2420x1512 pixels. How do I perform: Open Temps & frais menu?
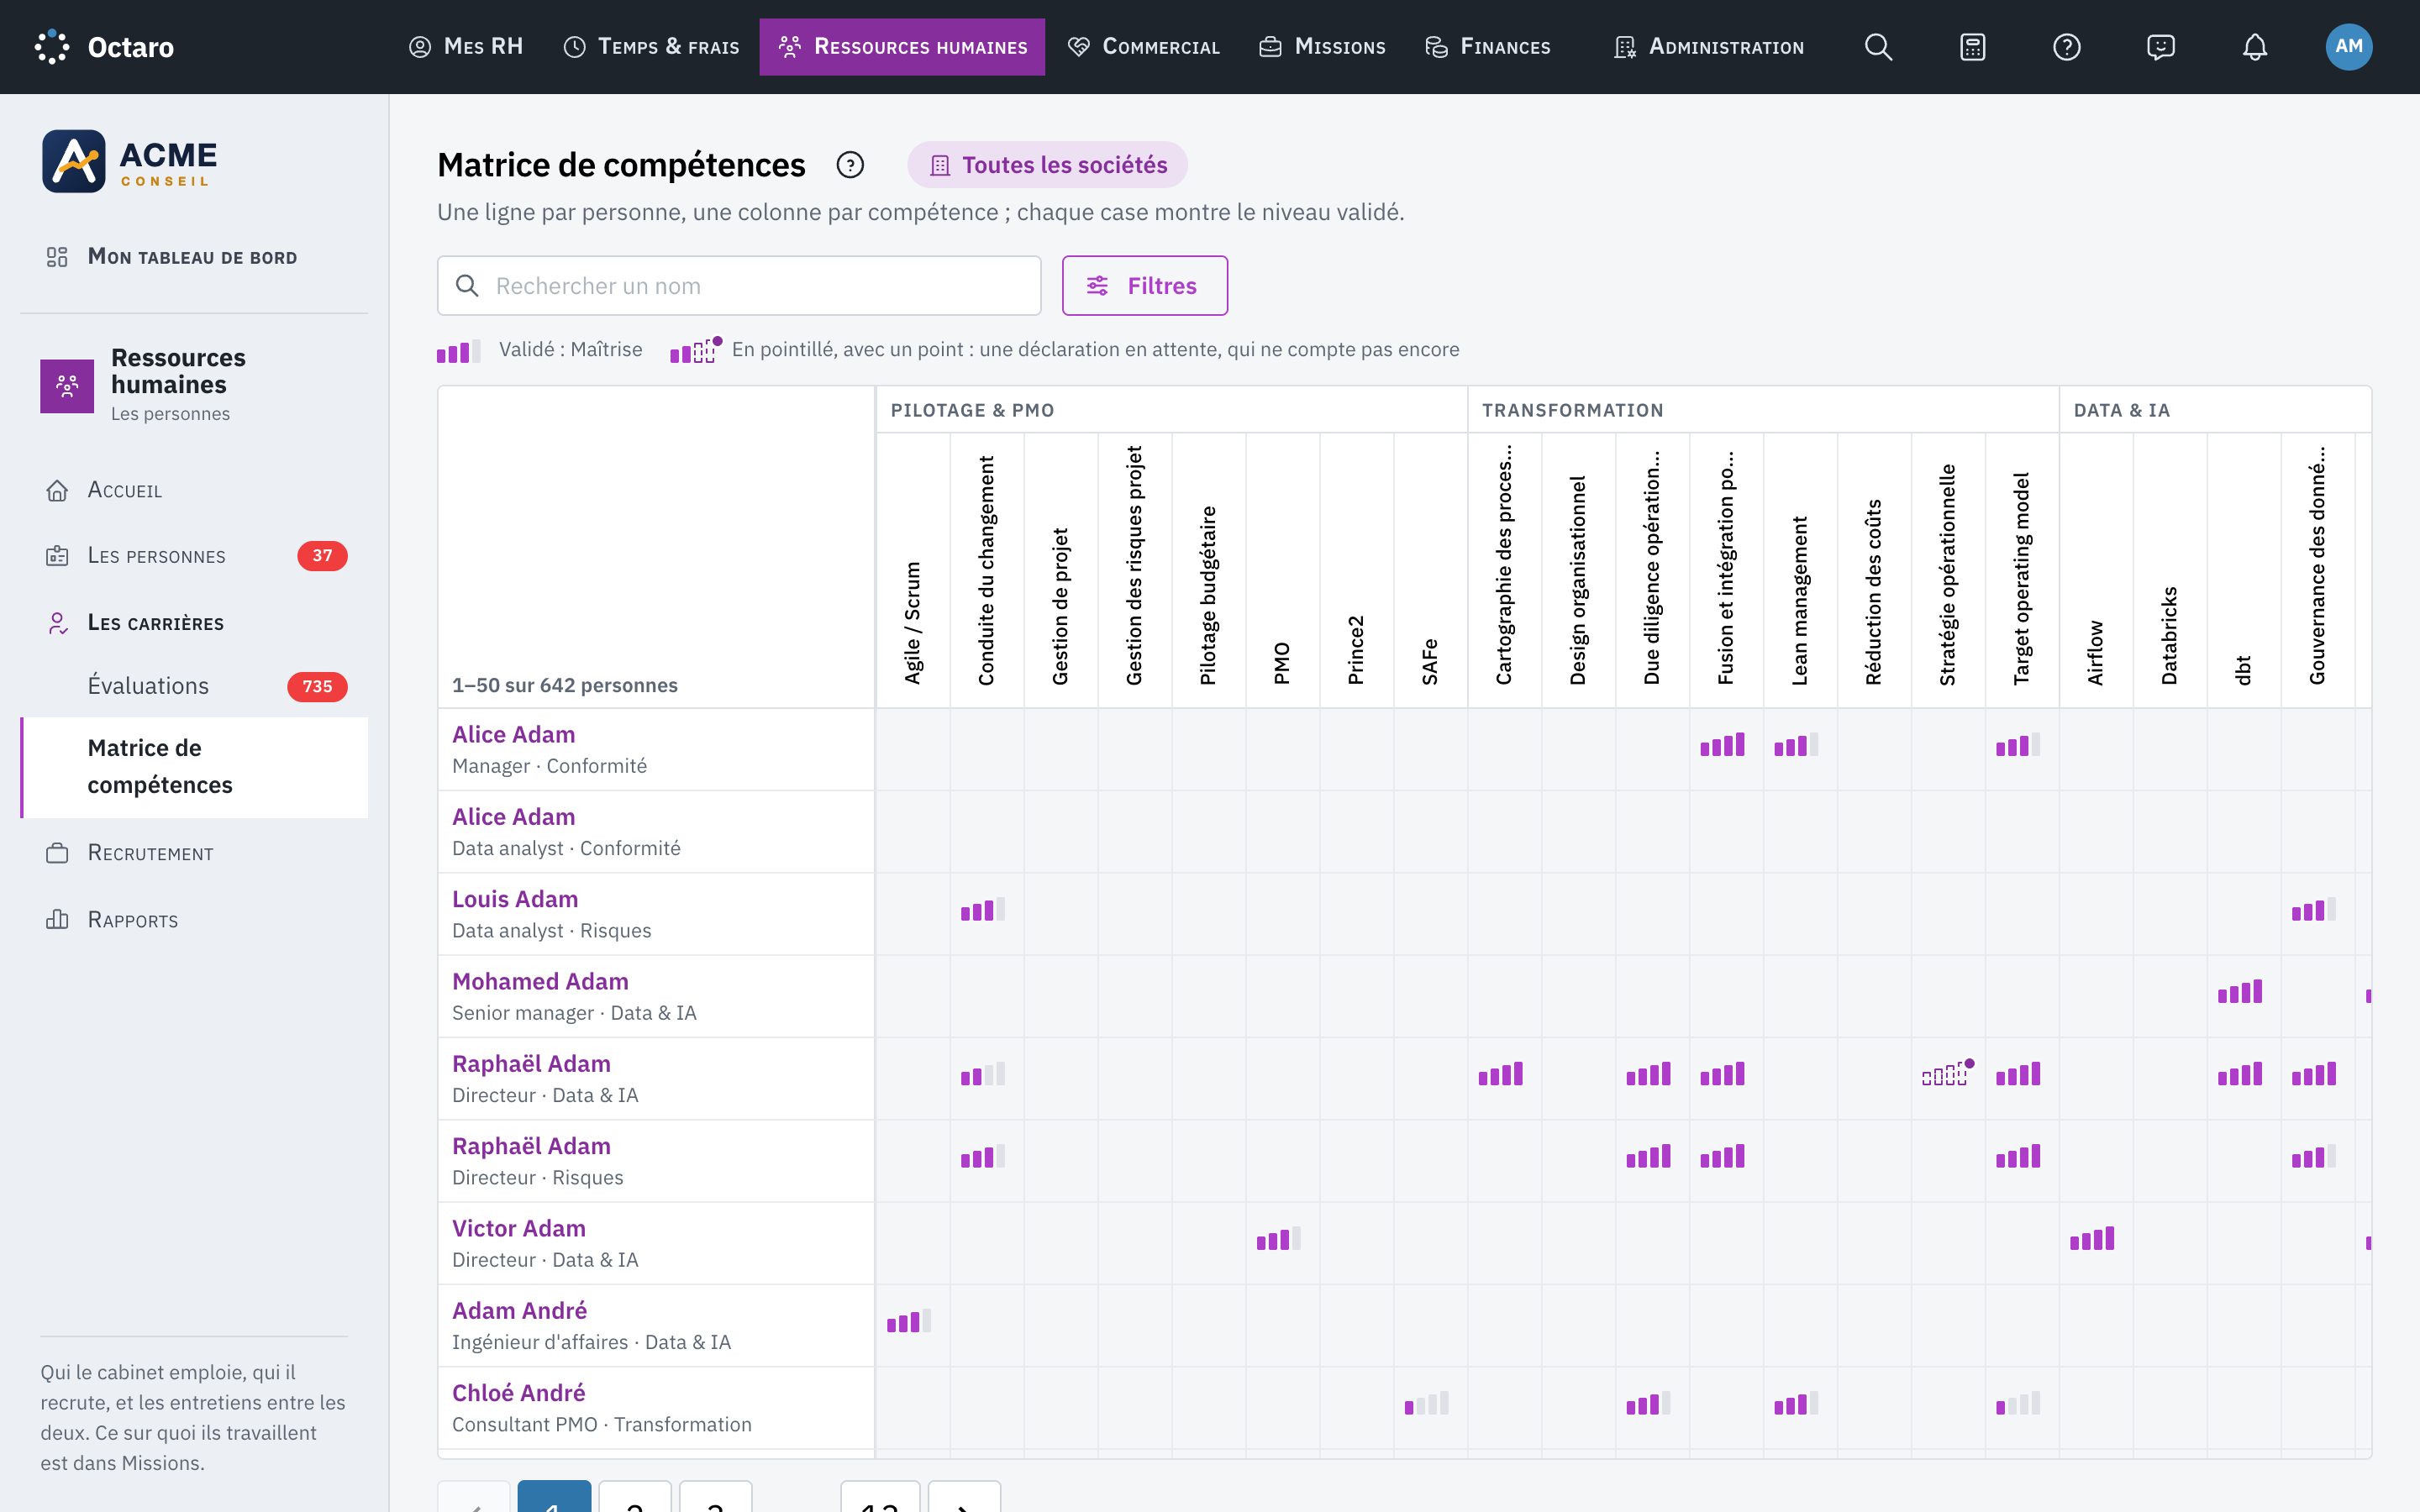pyautogui.click(x=651, y=47)
